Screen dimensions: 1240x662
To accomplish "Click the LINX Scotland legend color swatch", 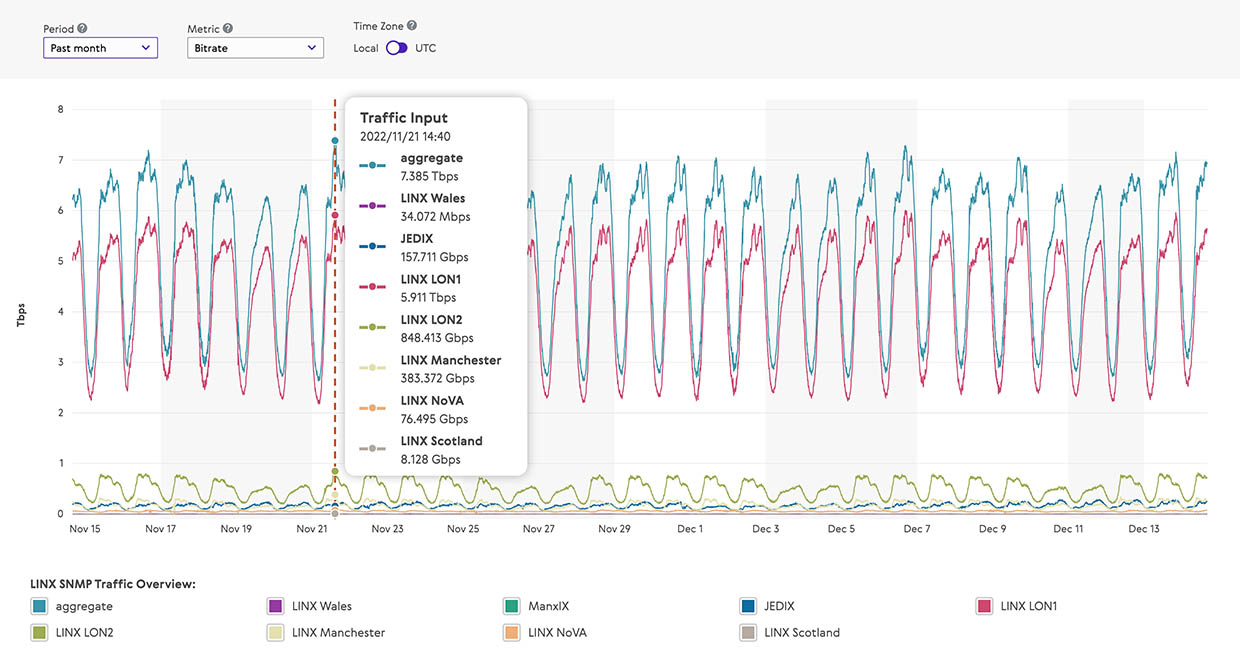I will click(747, 632).
